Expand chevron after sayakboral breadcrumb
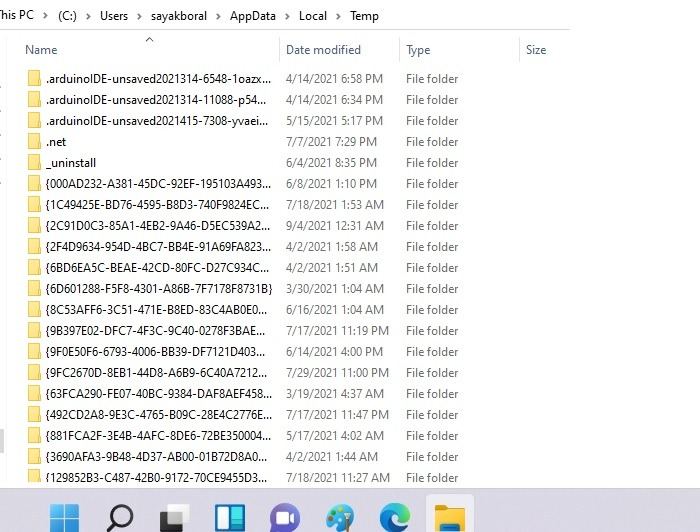The width and height of the screenshot is (700, 532). (x=218, y=16)
